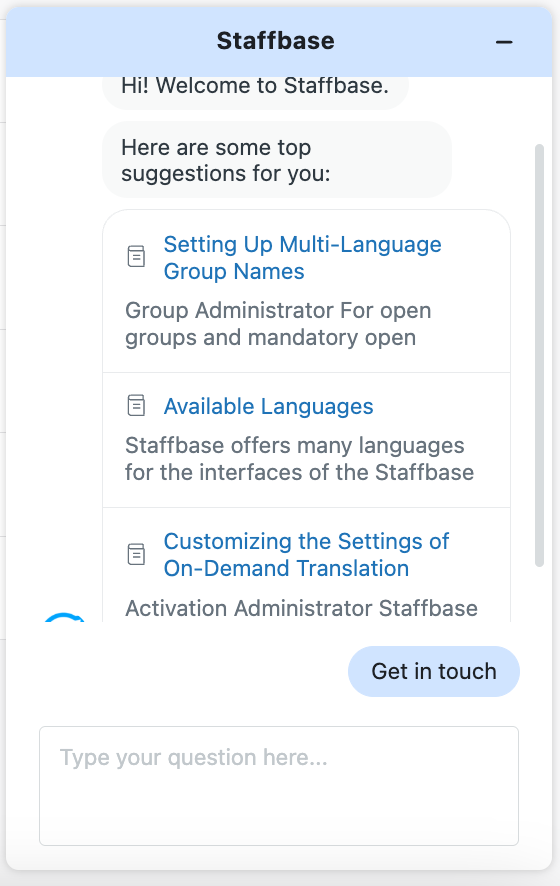Open Customizing the Settings of On-Demand Translation

tap(306, 555)
